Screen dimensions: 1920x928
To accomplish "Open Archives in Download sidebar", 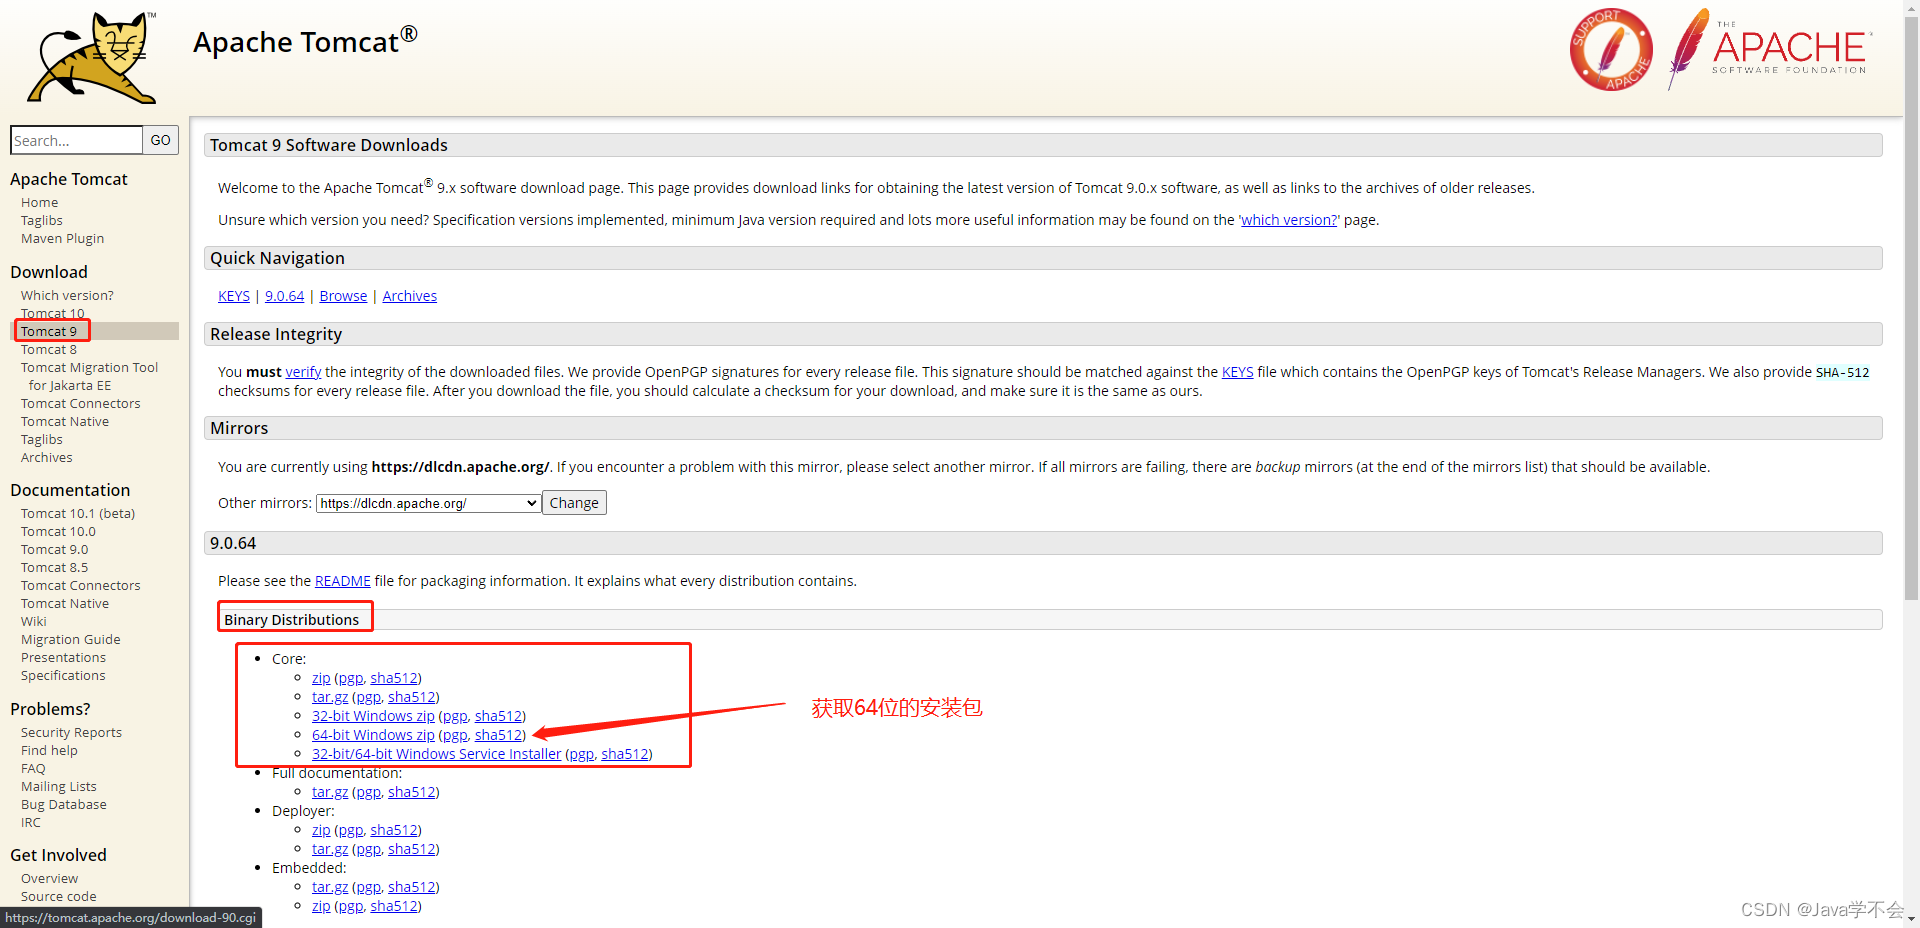I will [x=47, y=457].
